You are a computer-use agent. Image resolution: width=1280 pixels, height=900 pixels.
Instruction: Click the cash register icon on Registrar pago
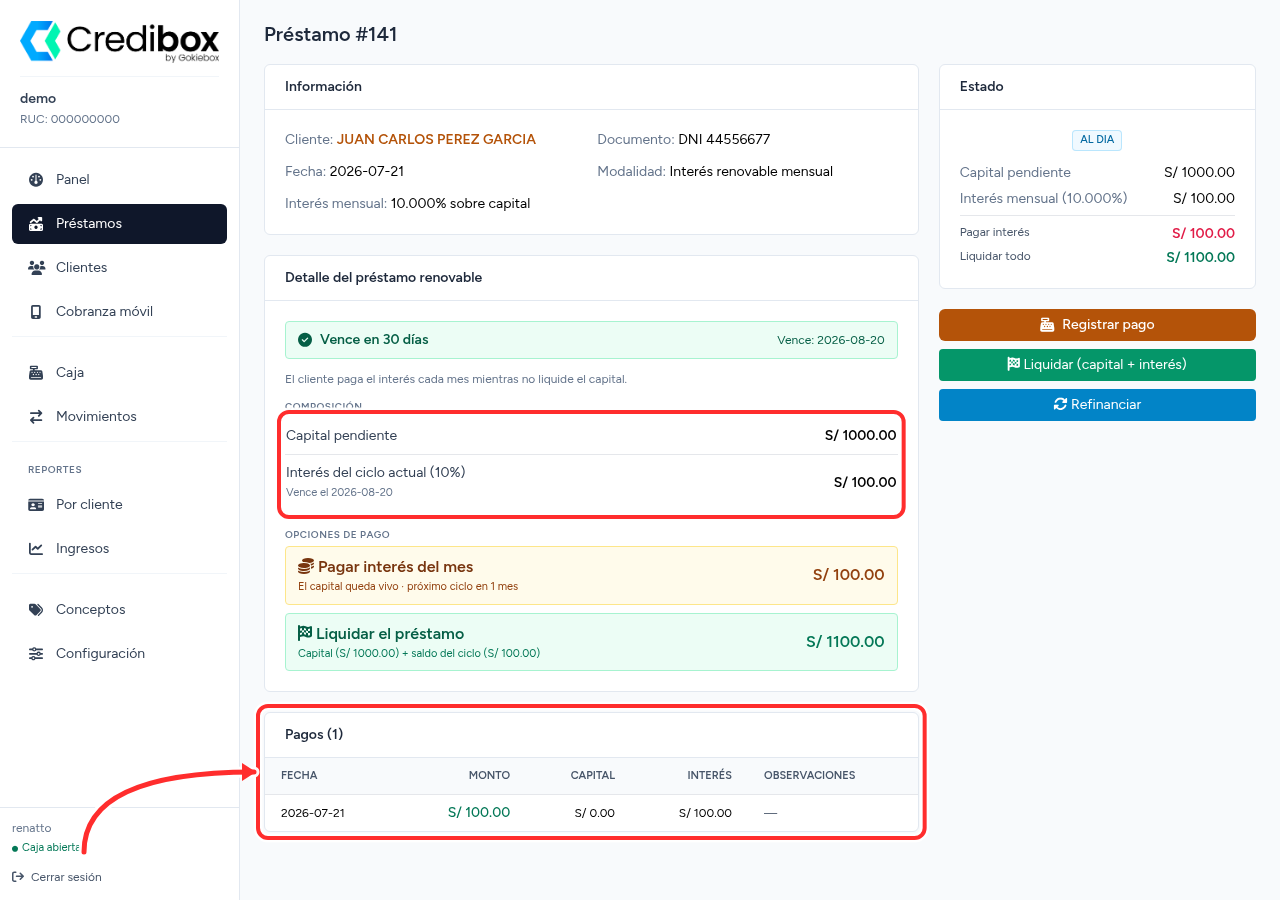pyautogui.click(x=1047, y=325)
